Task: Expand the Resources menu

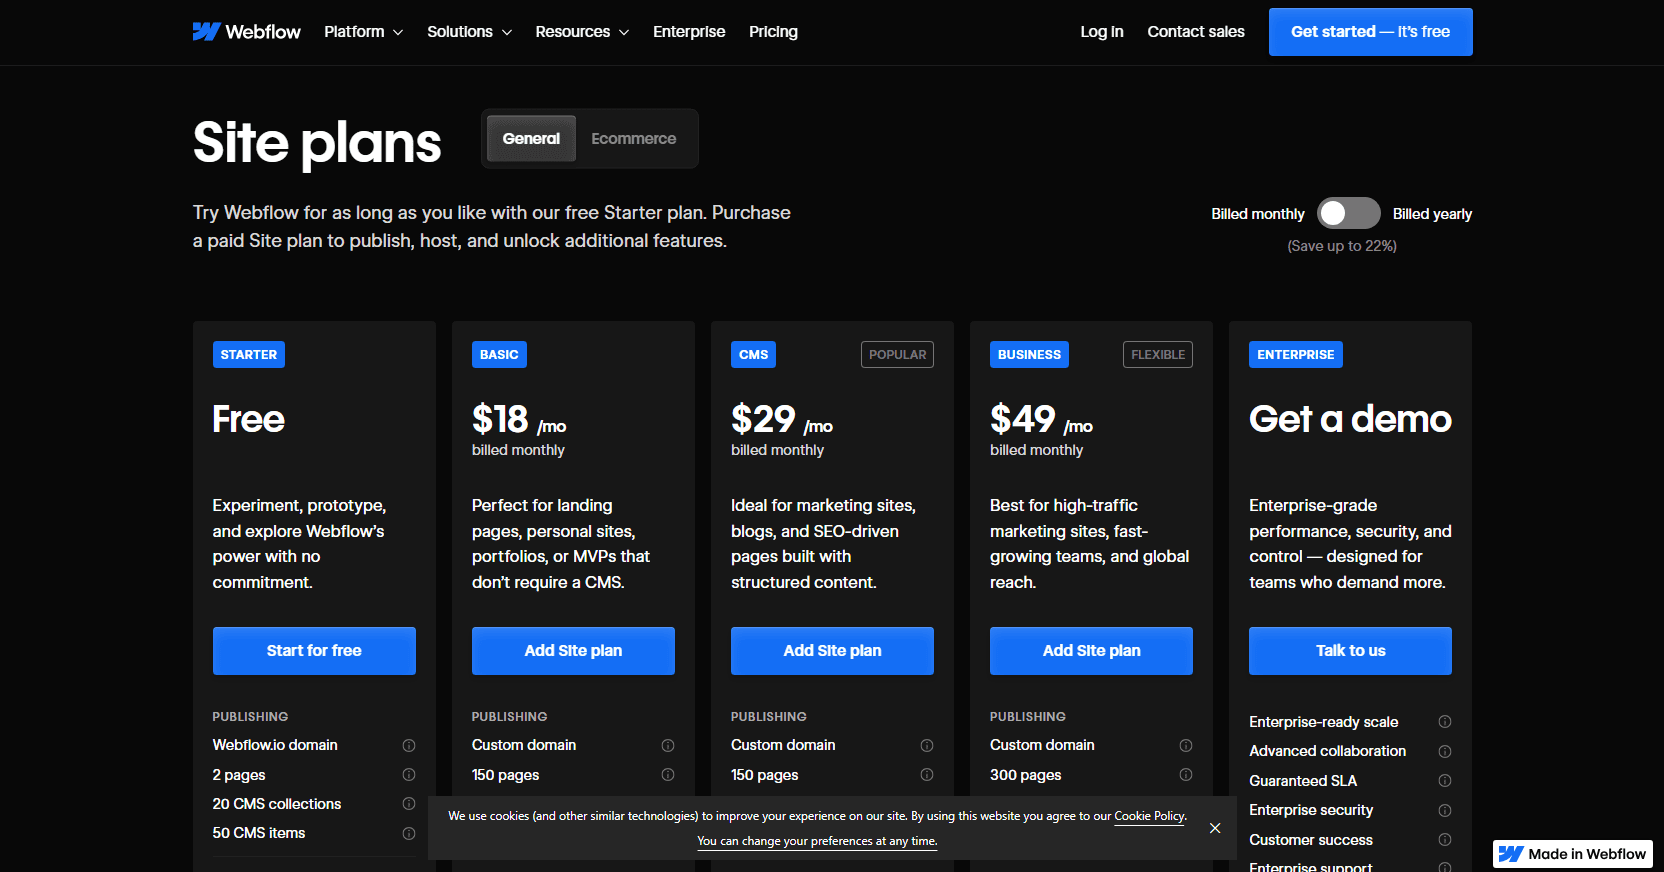Action: (x=582, y=32)
